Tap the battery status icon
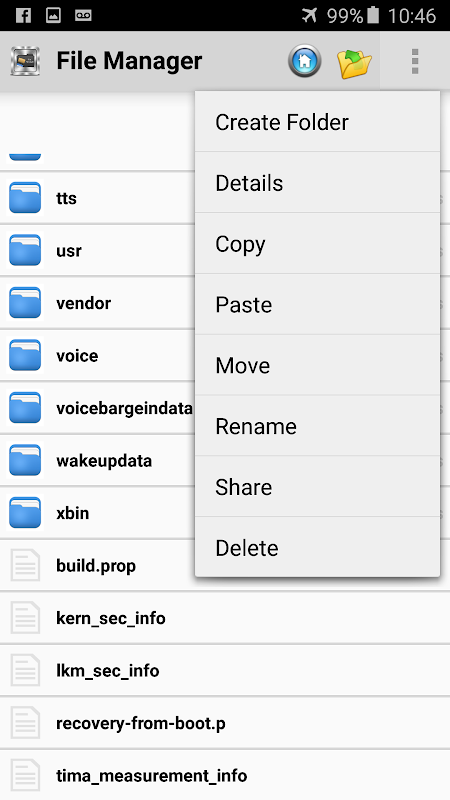This screenshot has height=800, width=450. [x=373, y=15]
